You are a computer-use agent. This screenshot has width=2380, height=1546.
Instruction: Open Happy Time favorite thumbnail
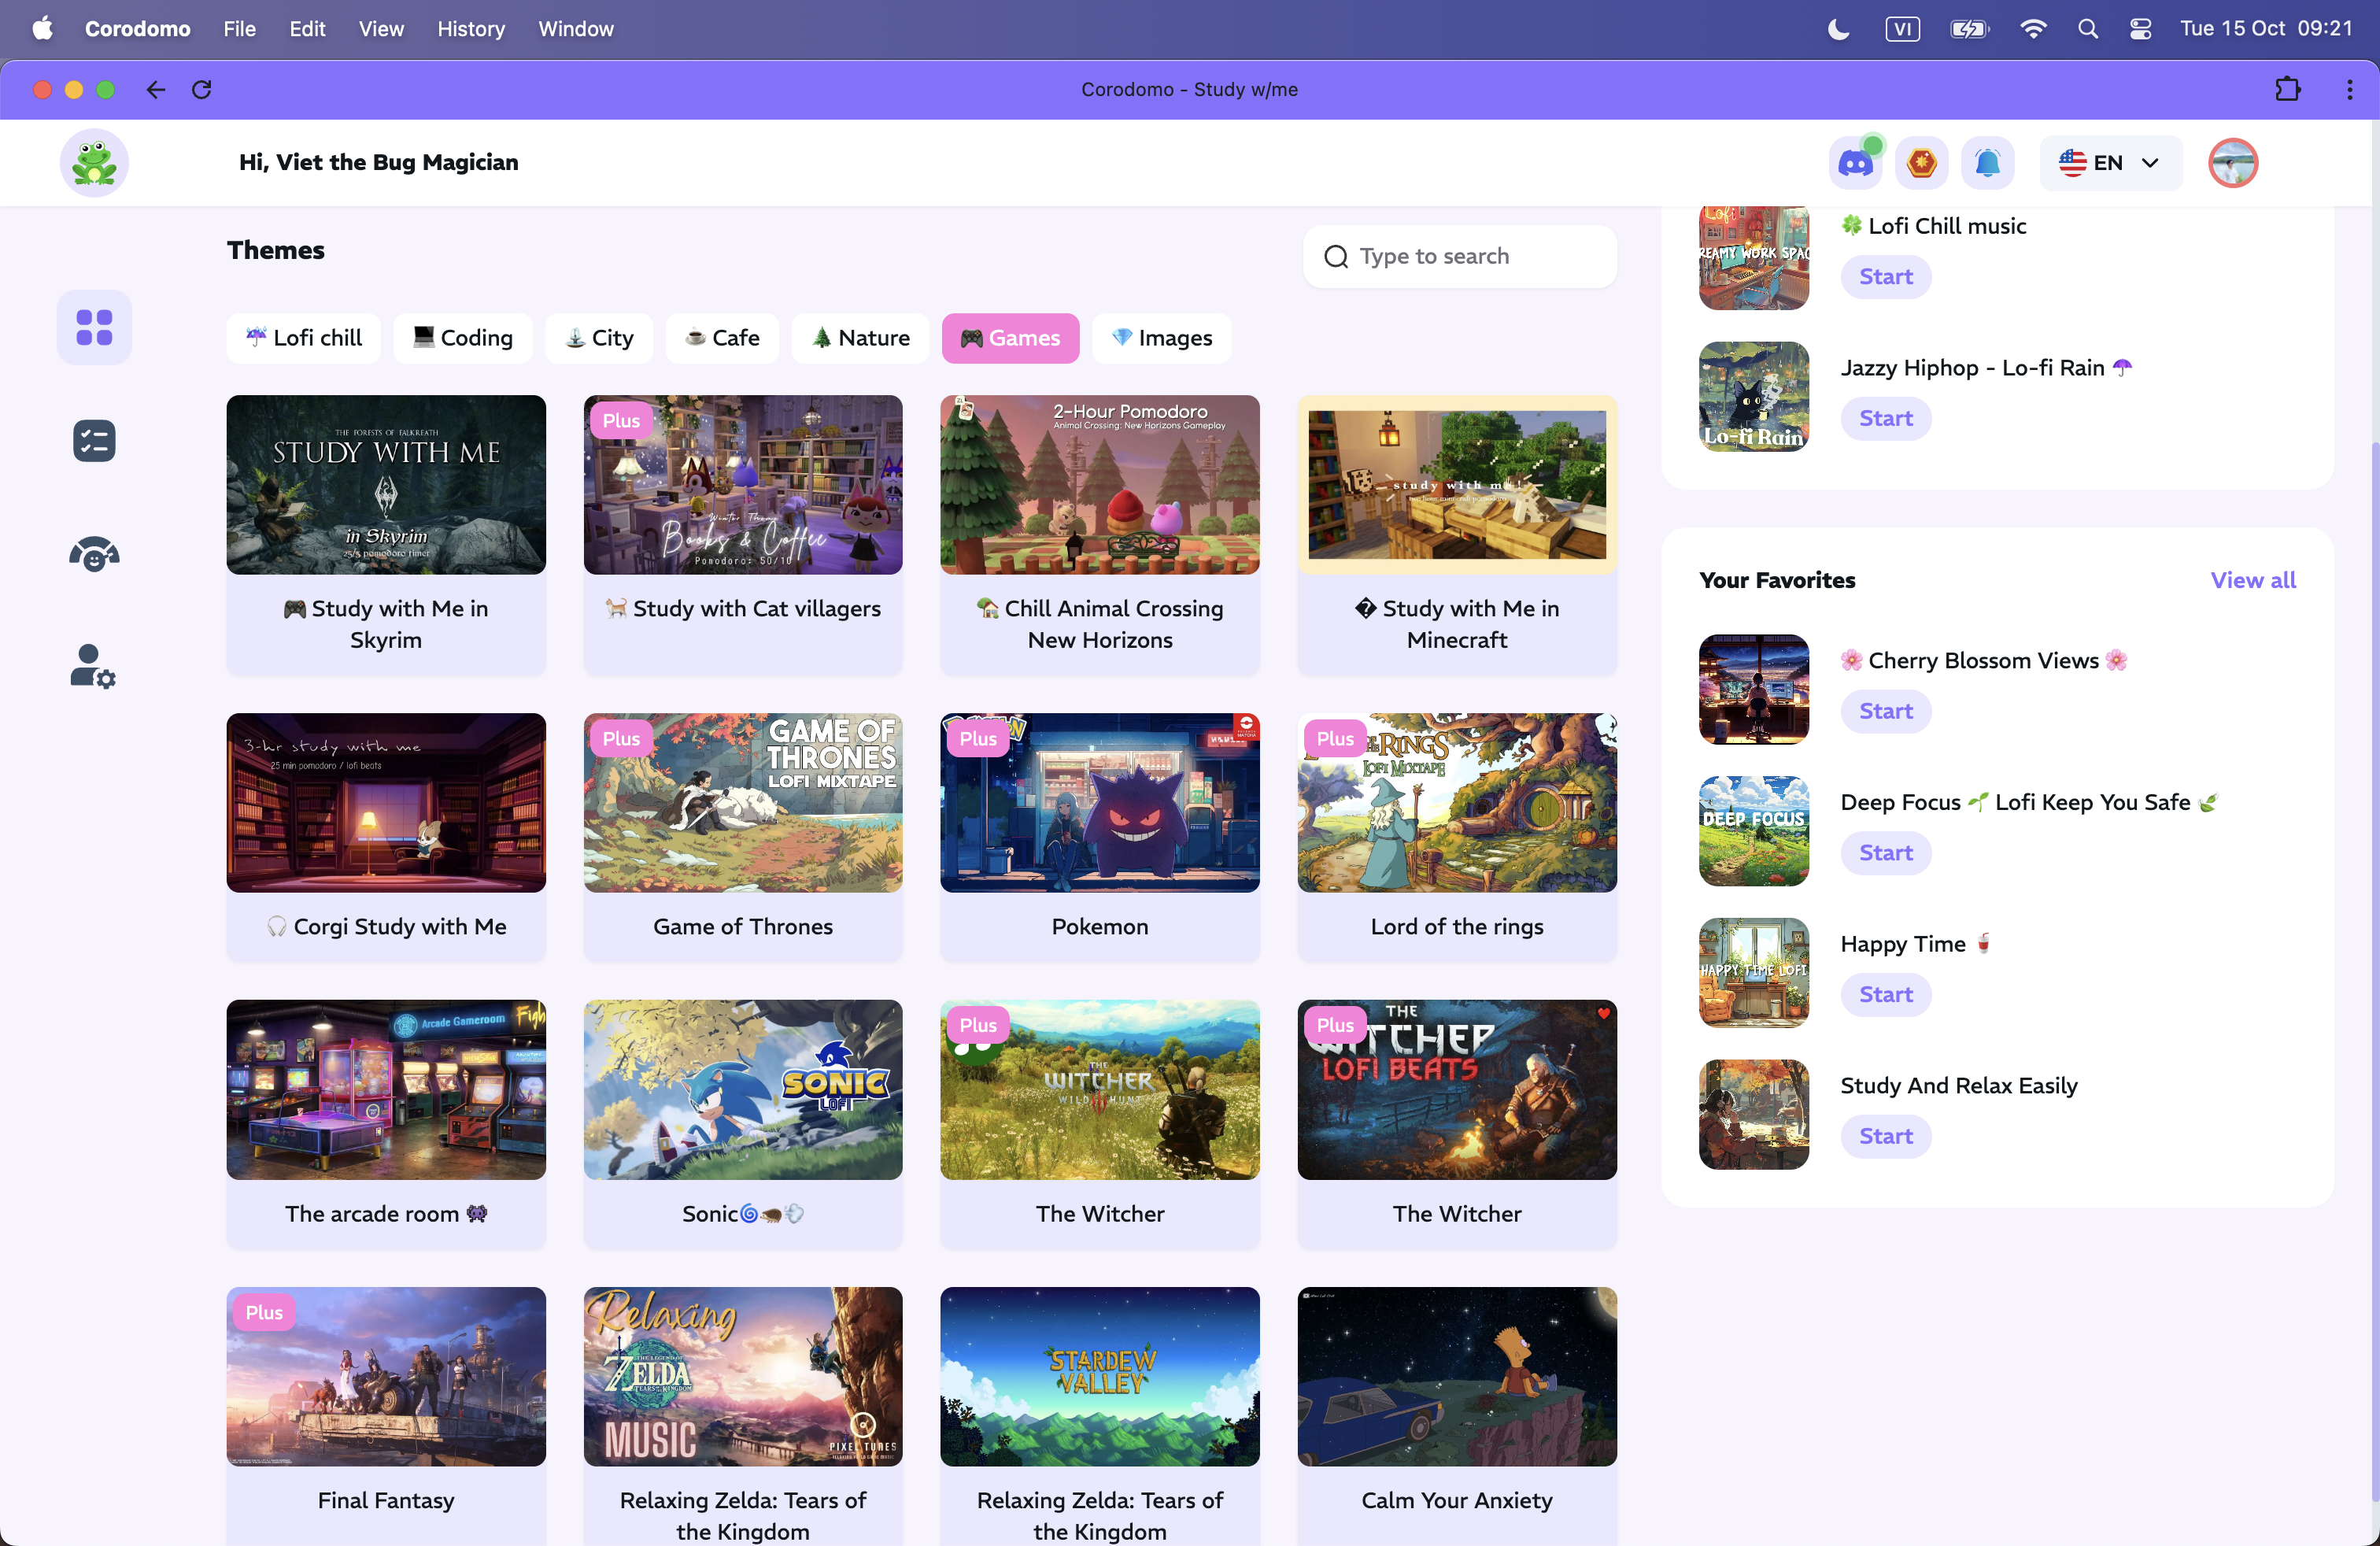(x=1754, y=972)
